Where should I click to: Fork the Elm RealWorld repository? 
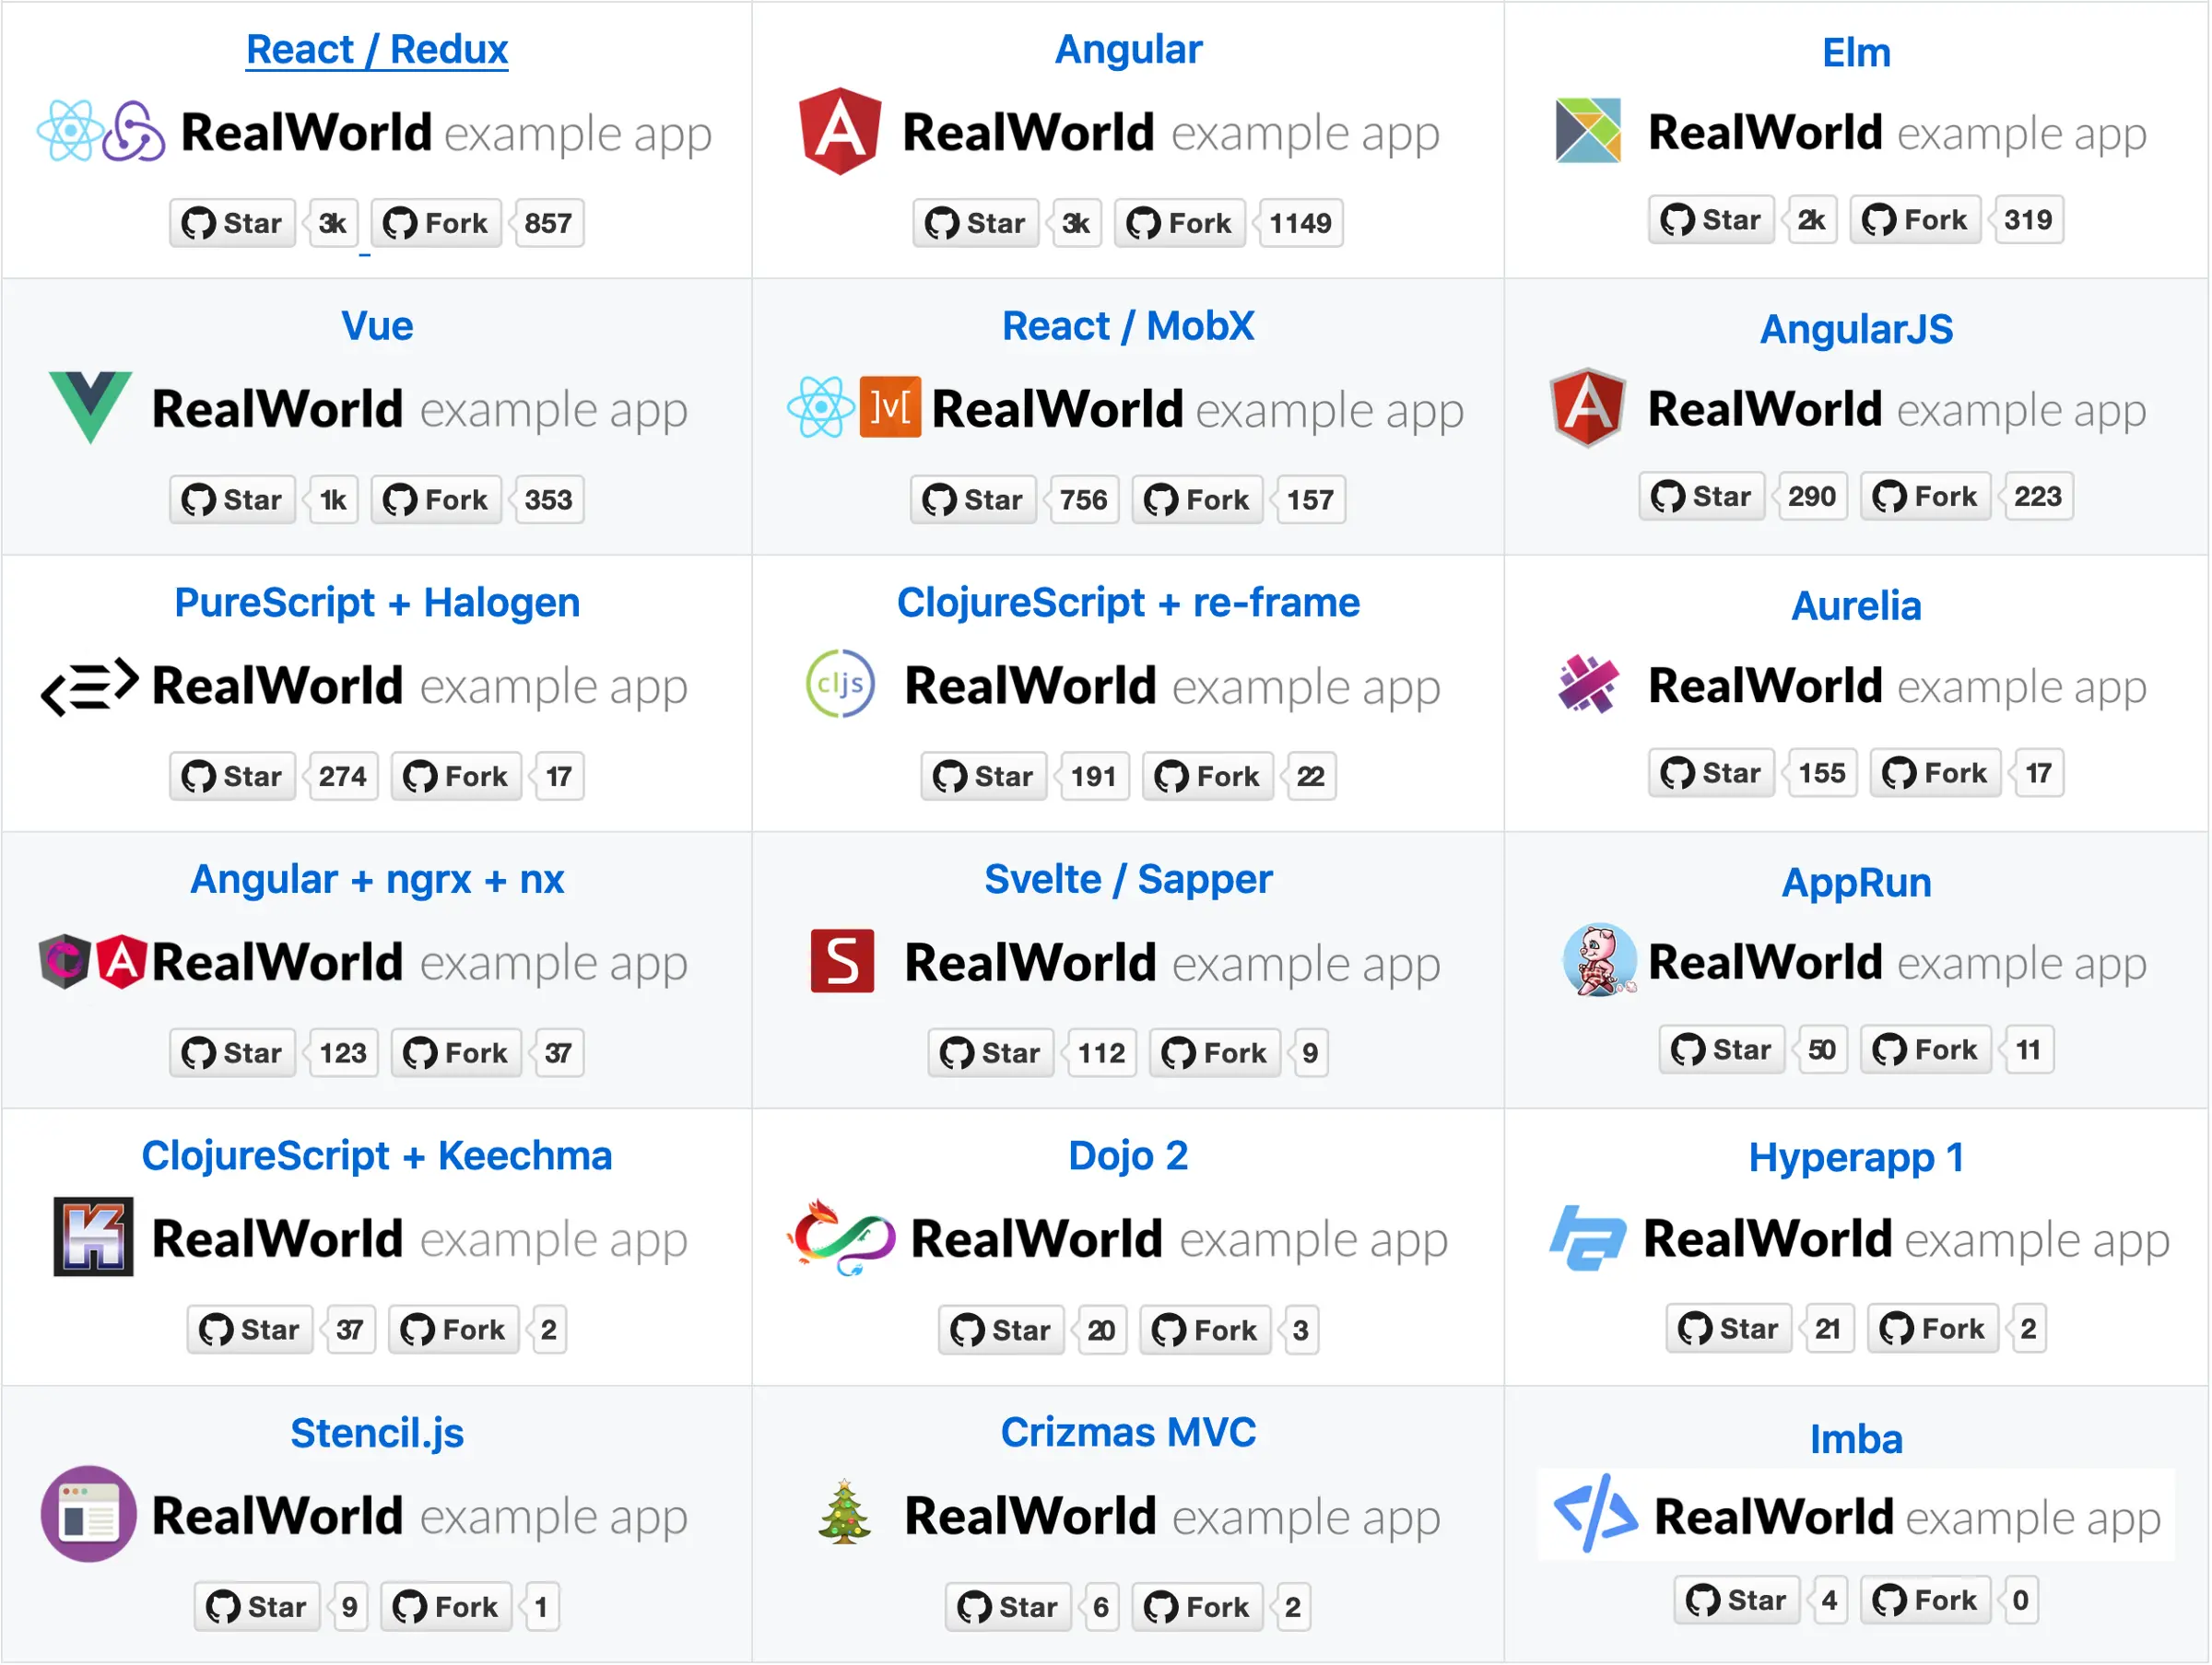[x=1914, y=219]
